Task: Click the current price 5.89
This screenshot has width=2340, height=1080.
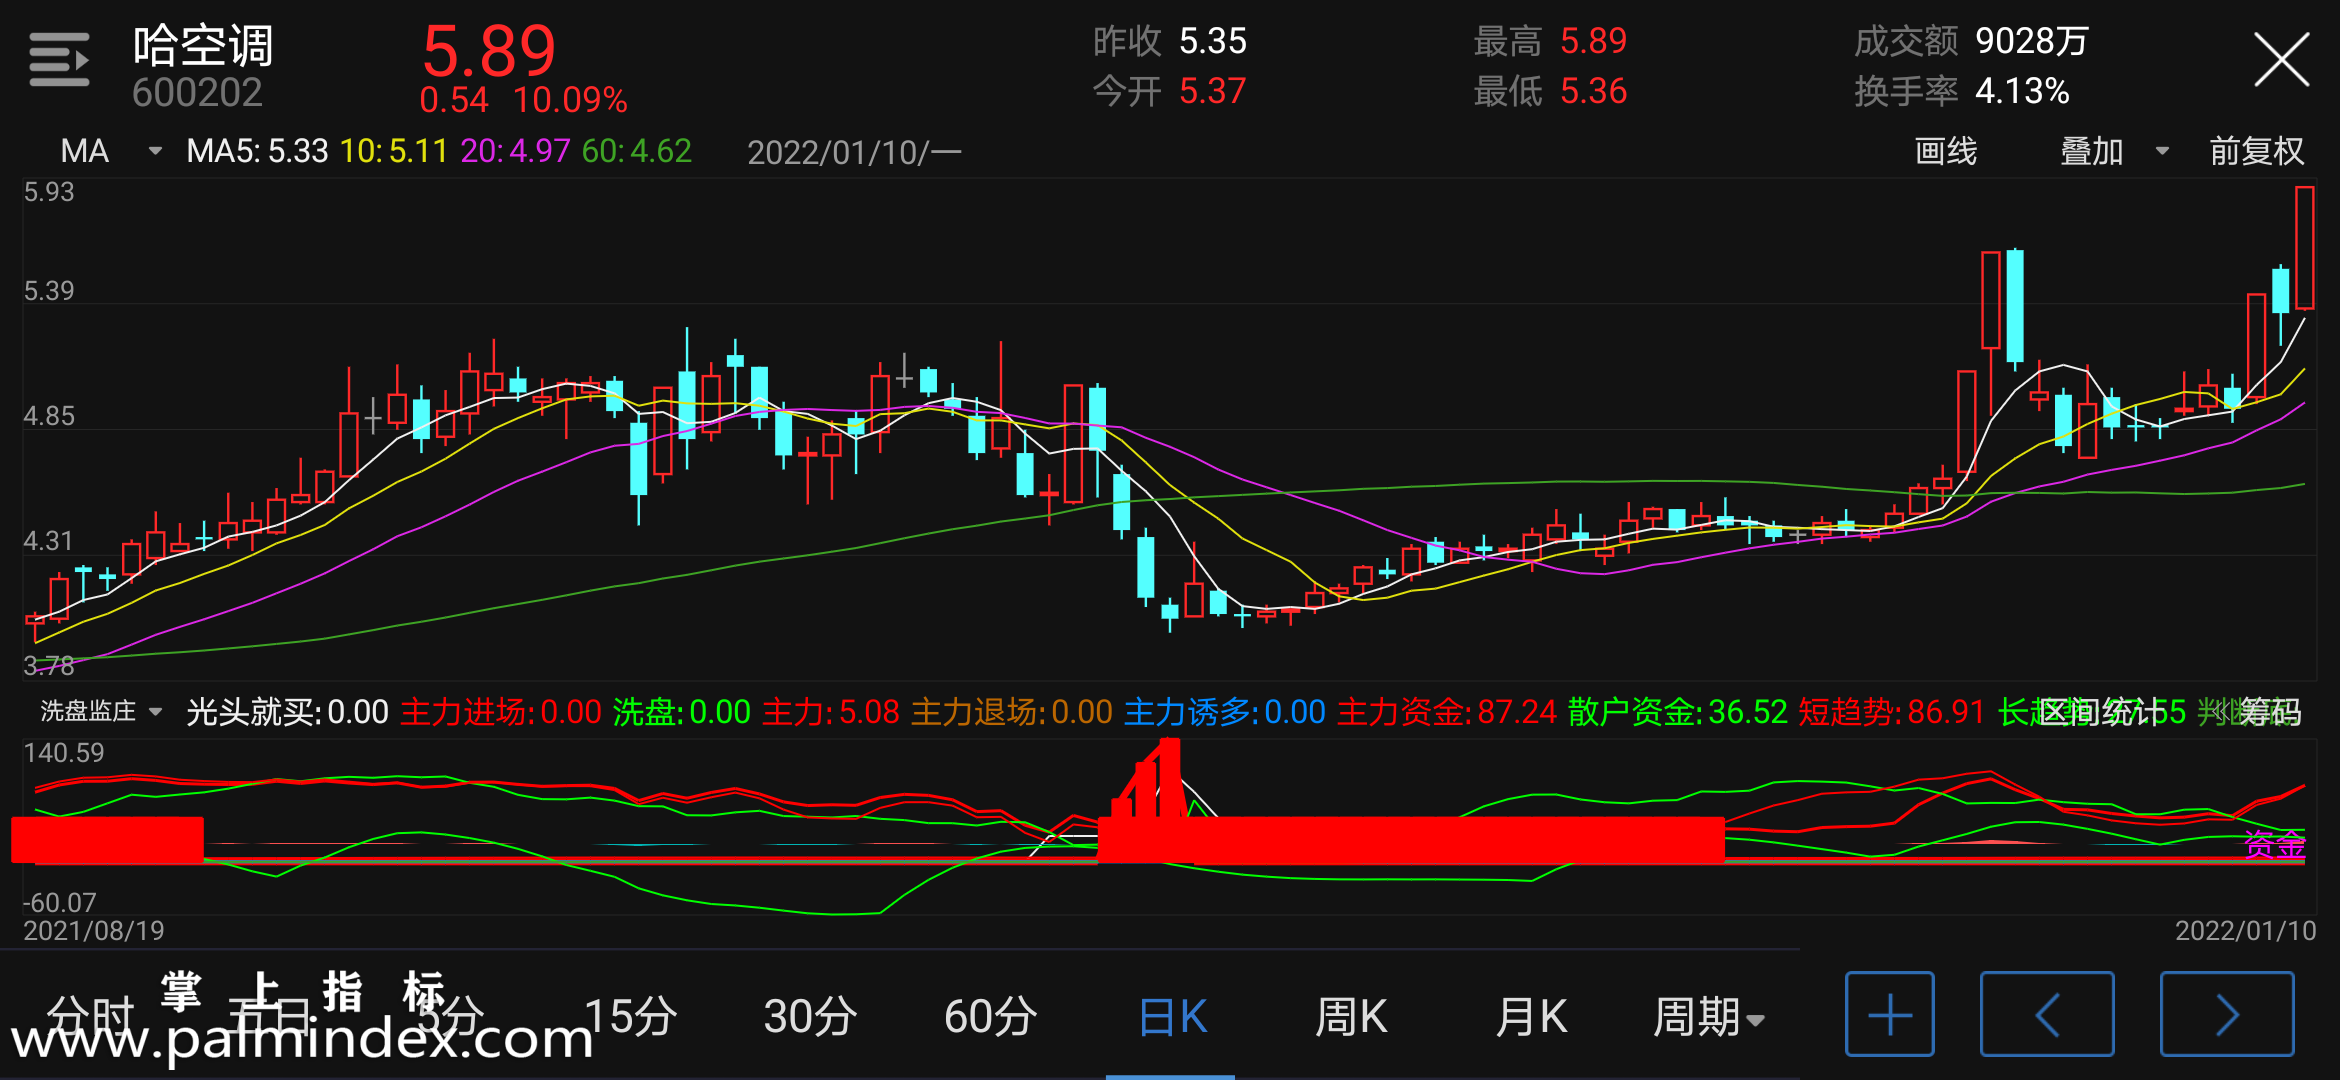Action: (x=489, y=51)
